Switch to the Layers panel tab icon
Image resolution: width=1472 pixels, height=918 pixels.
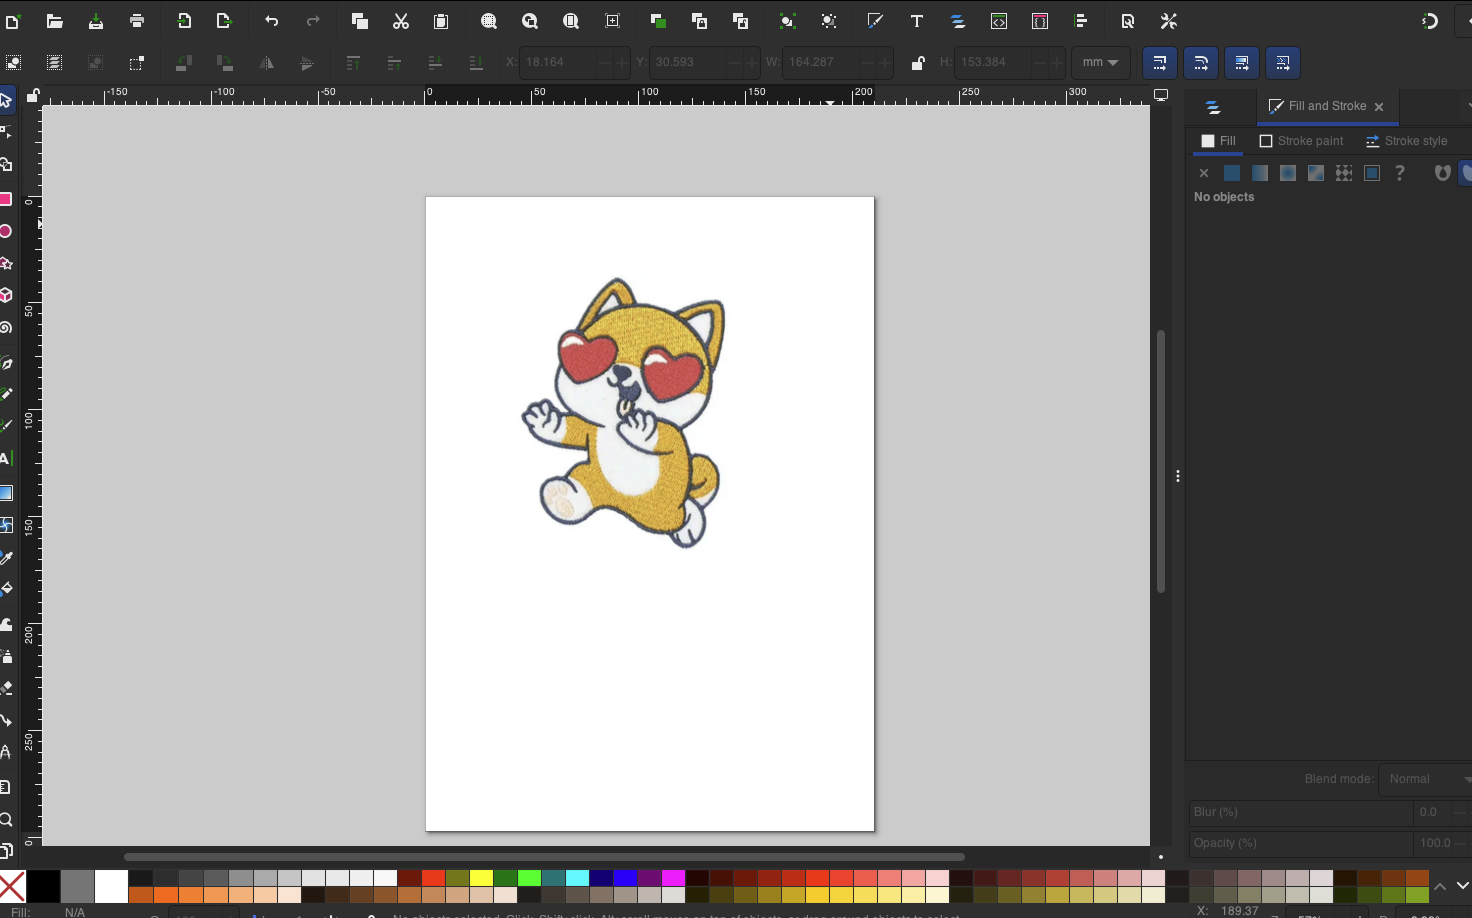1213,107
